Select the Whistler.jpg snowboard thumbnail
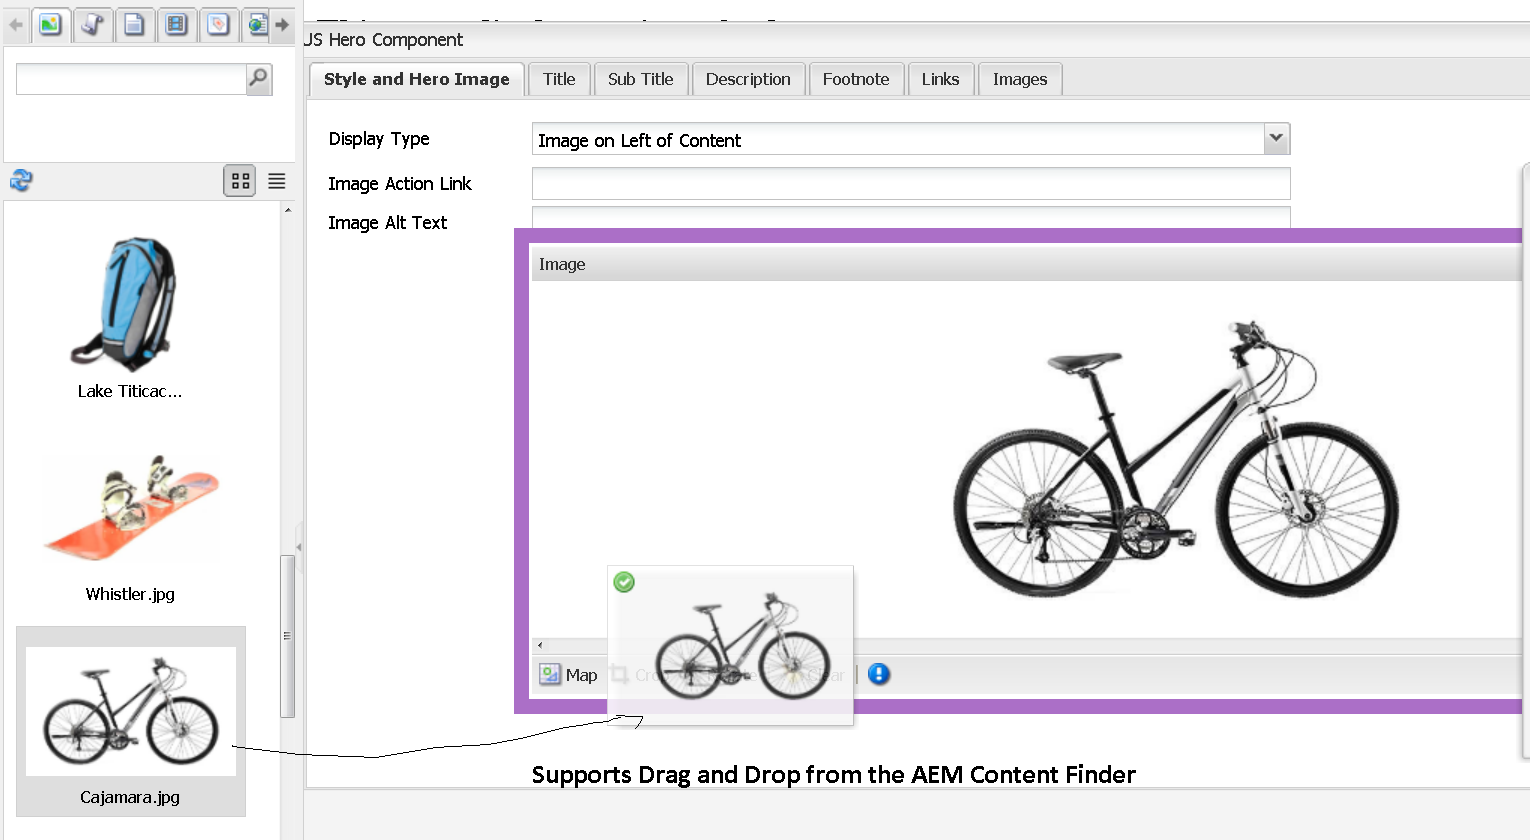This screenshot has height=840, width=1530. (x=130, y=510)
